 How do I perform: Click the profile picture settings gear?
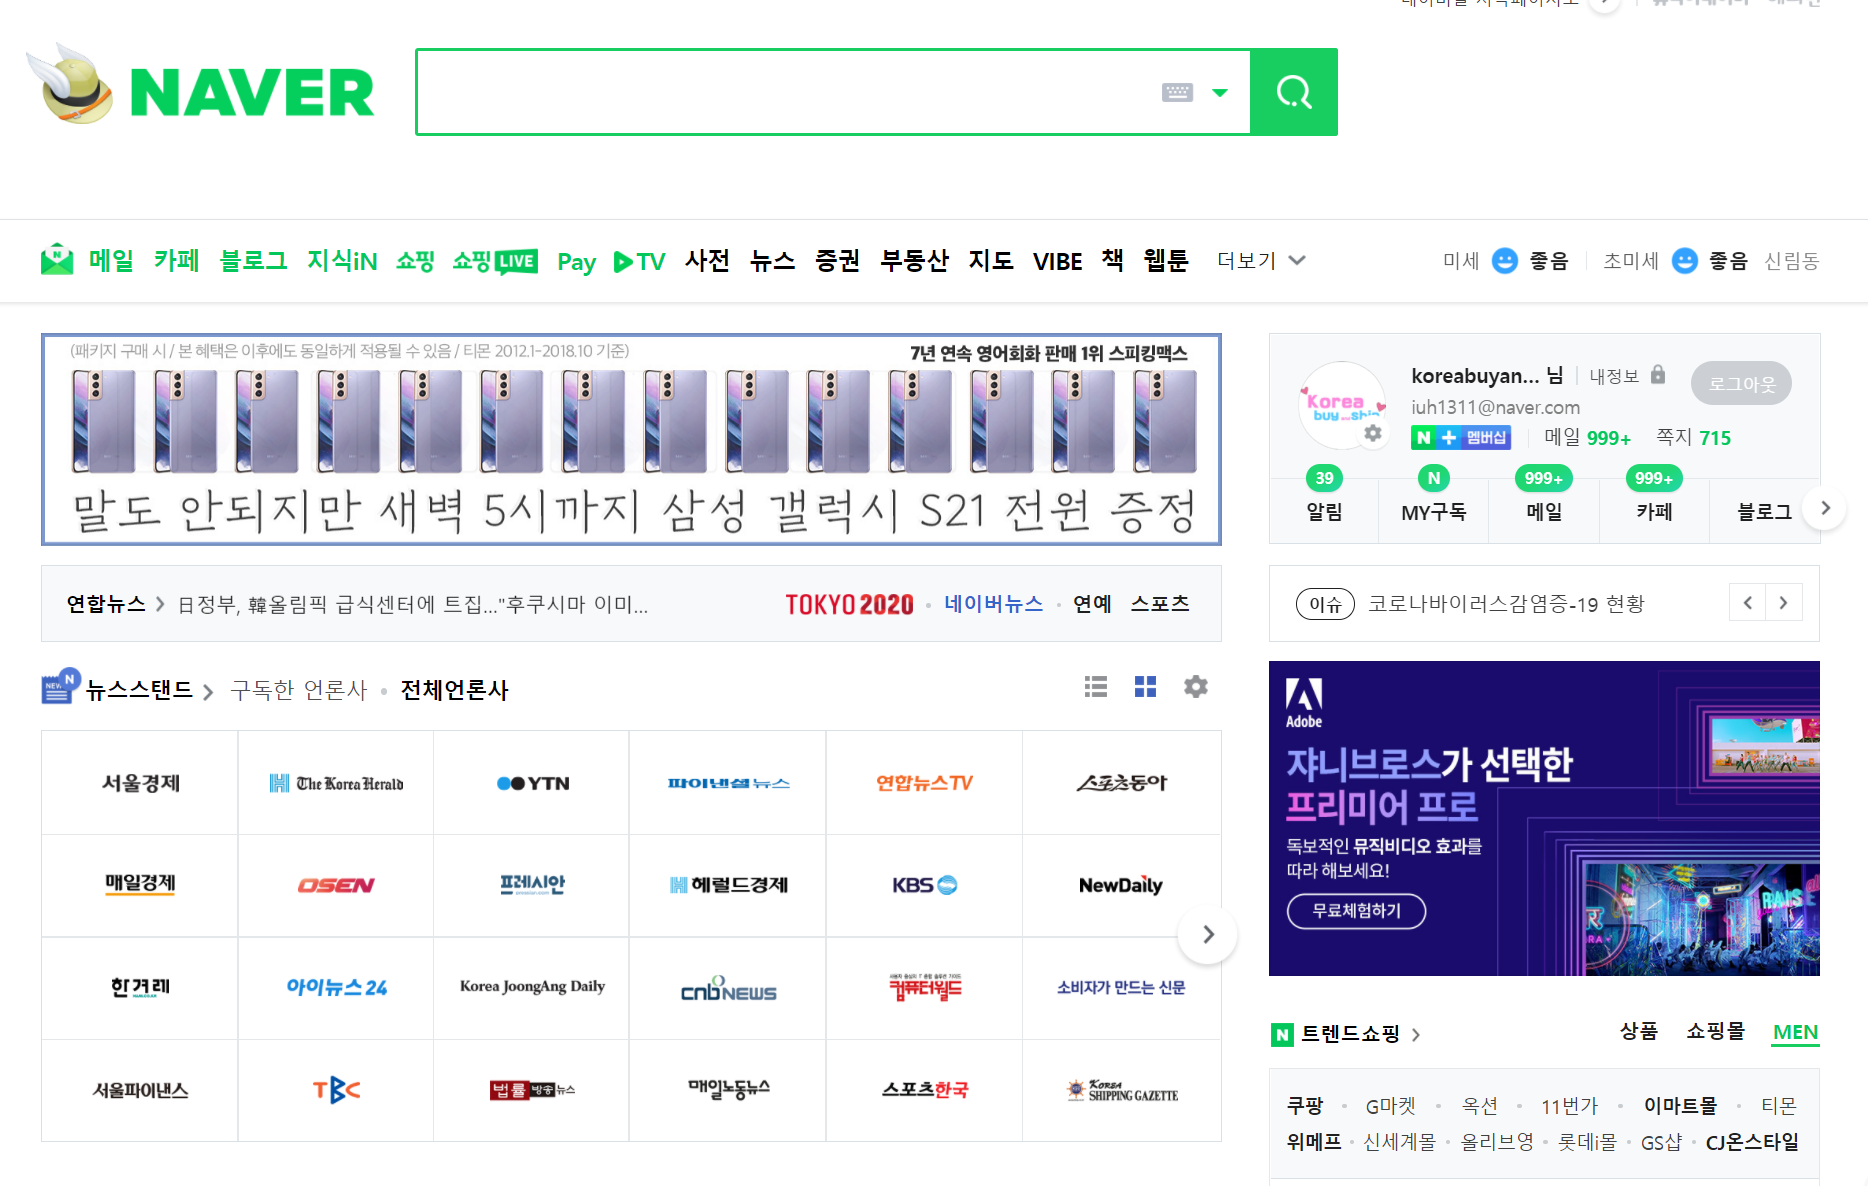click(x=1373, y=433)
